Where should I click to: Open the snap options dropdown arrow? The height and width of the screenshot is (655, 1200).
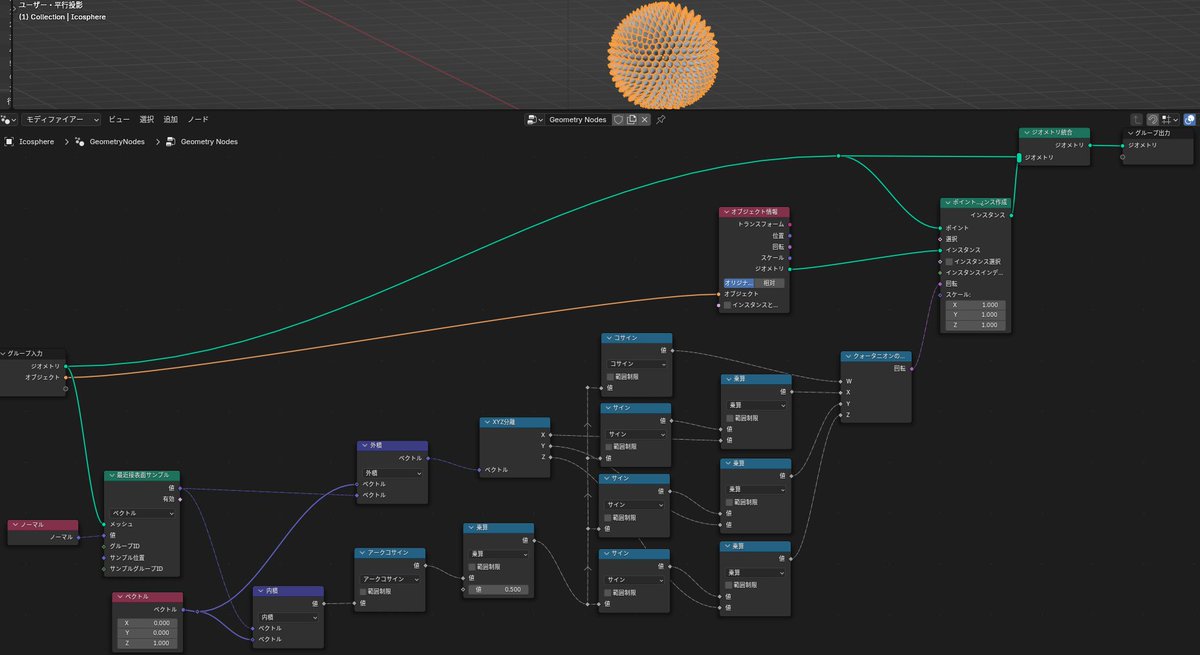pyautogui.click(x=1176, y=119)
